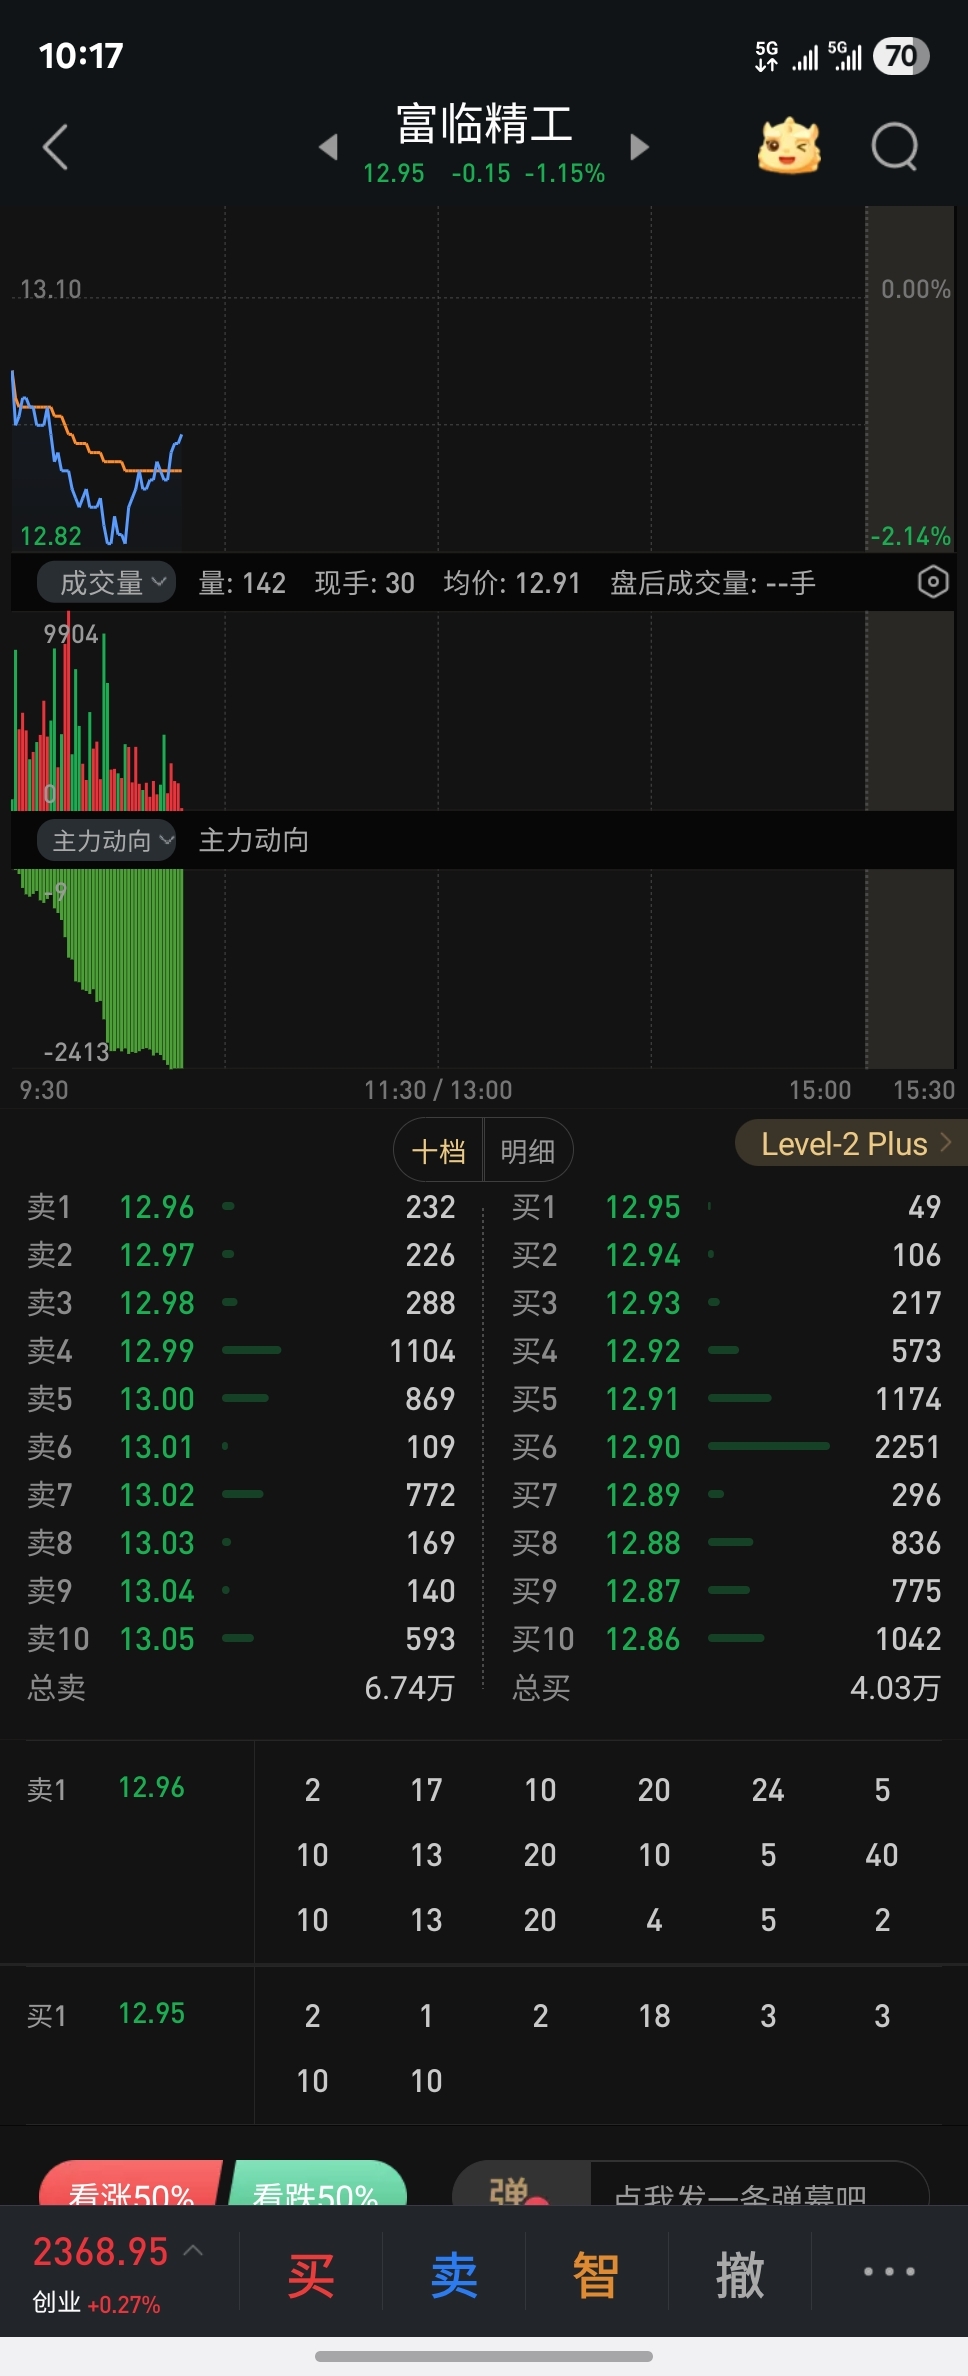Select the 卖7 price 13.02 row
The width and height of the screenshot is (968, 2376).
[241, 1495]
